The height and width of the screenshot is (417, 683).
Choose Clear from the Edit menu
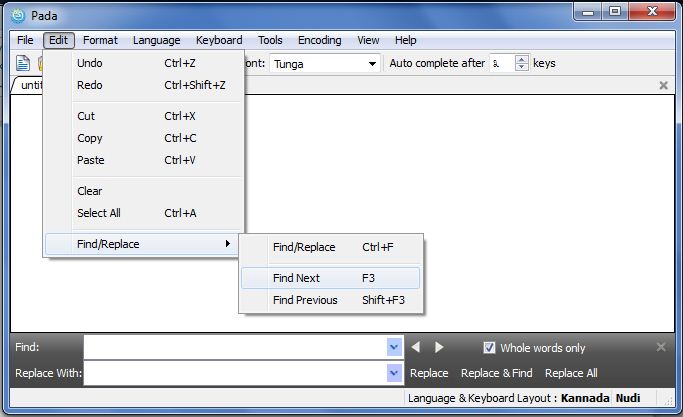point(144,191)
